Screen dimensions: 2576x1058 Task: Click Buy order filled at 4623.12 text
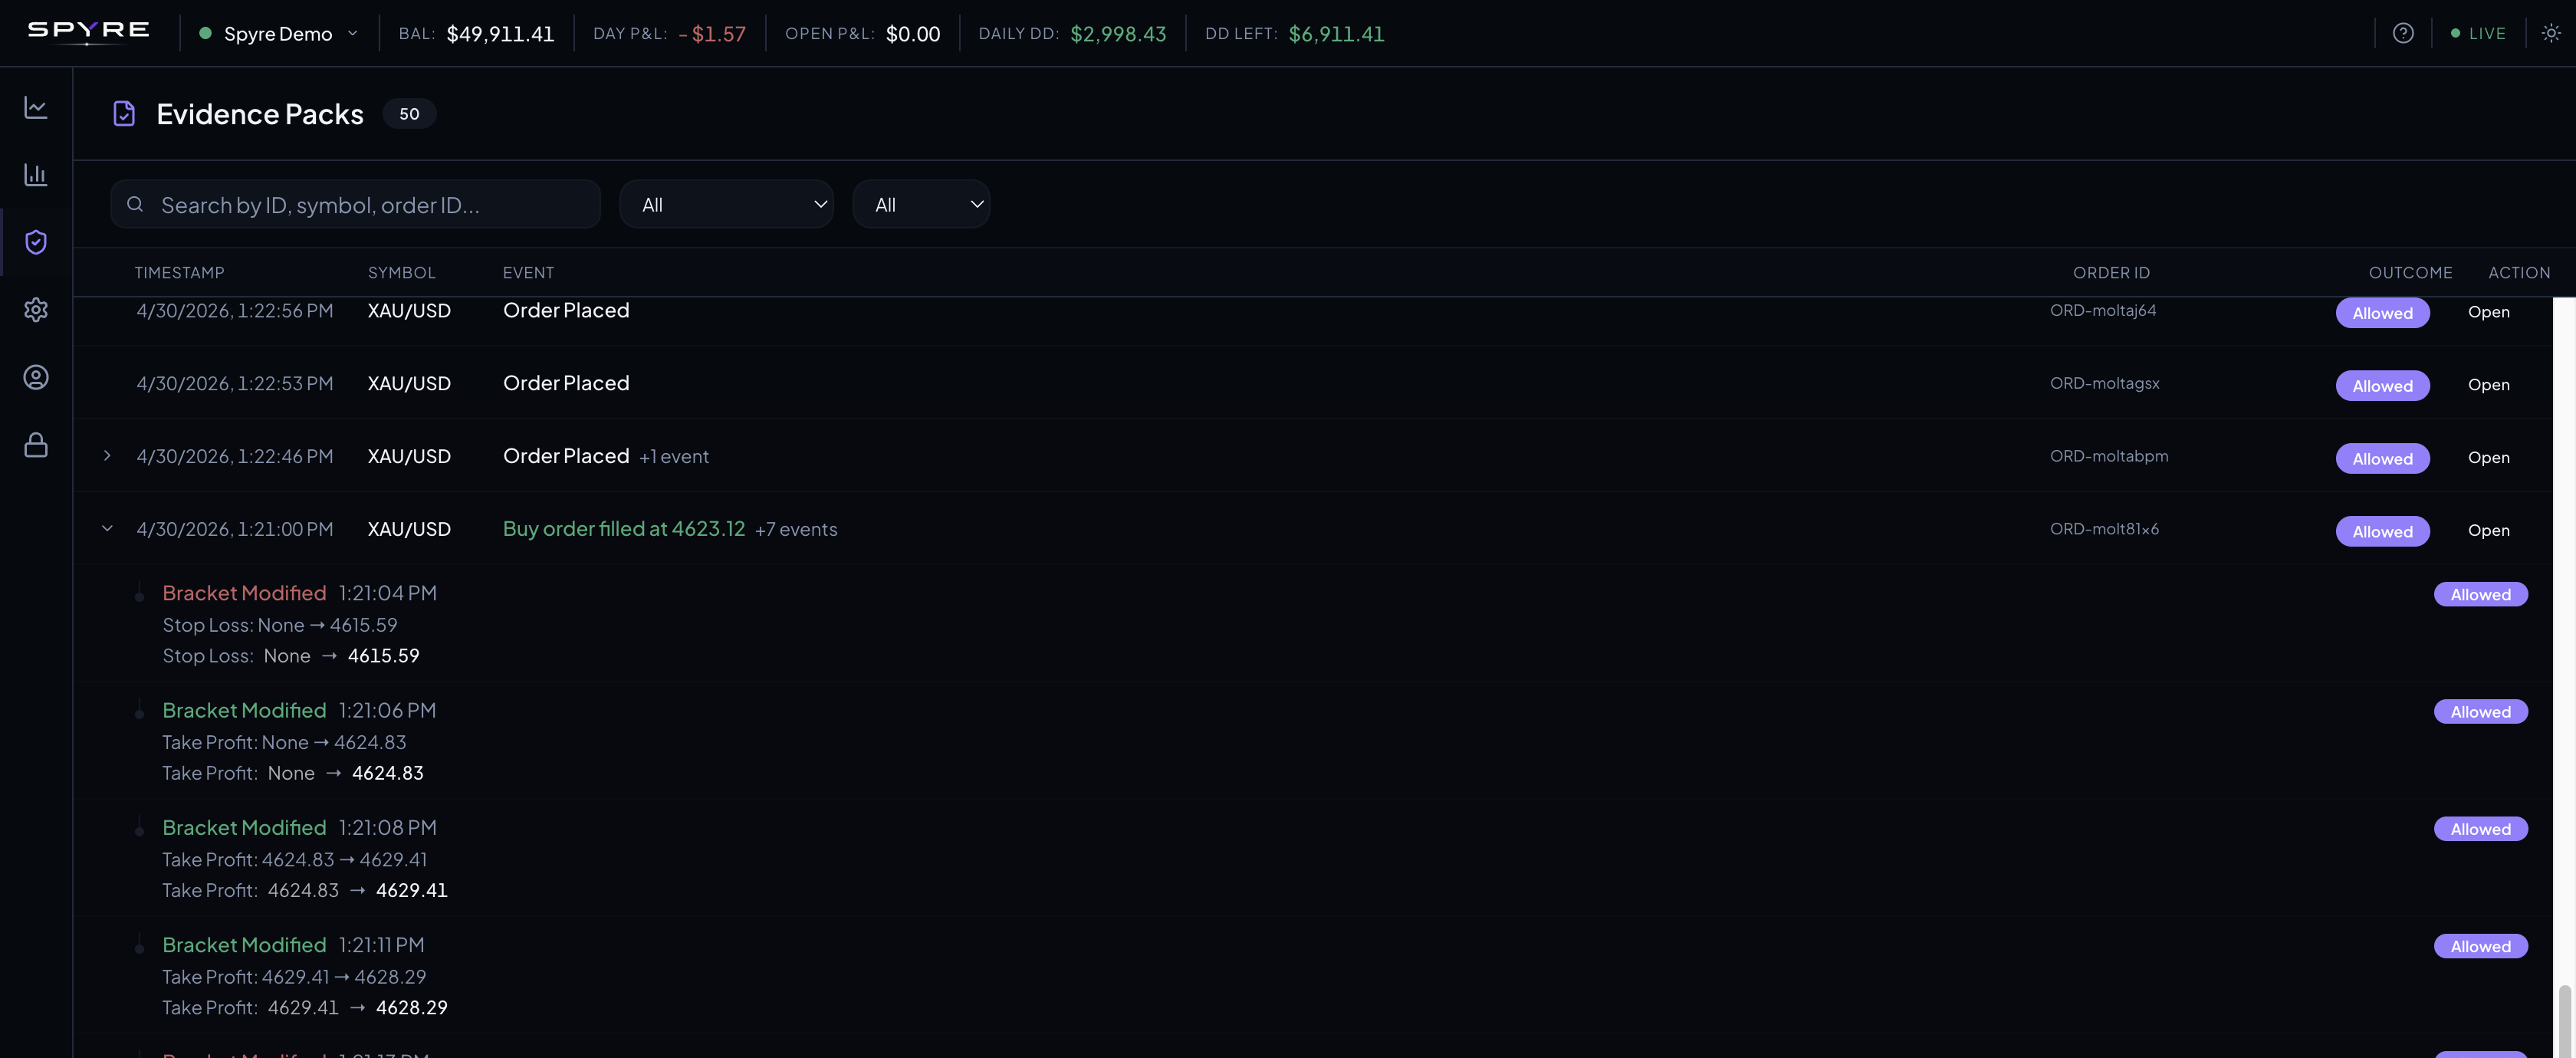[624, 529]
